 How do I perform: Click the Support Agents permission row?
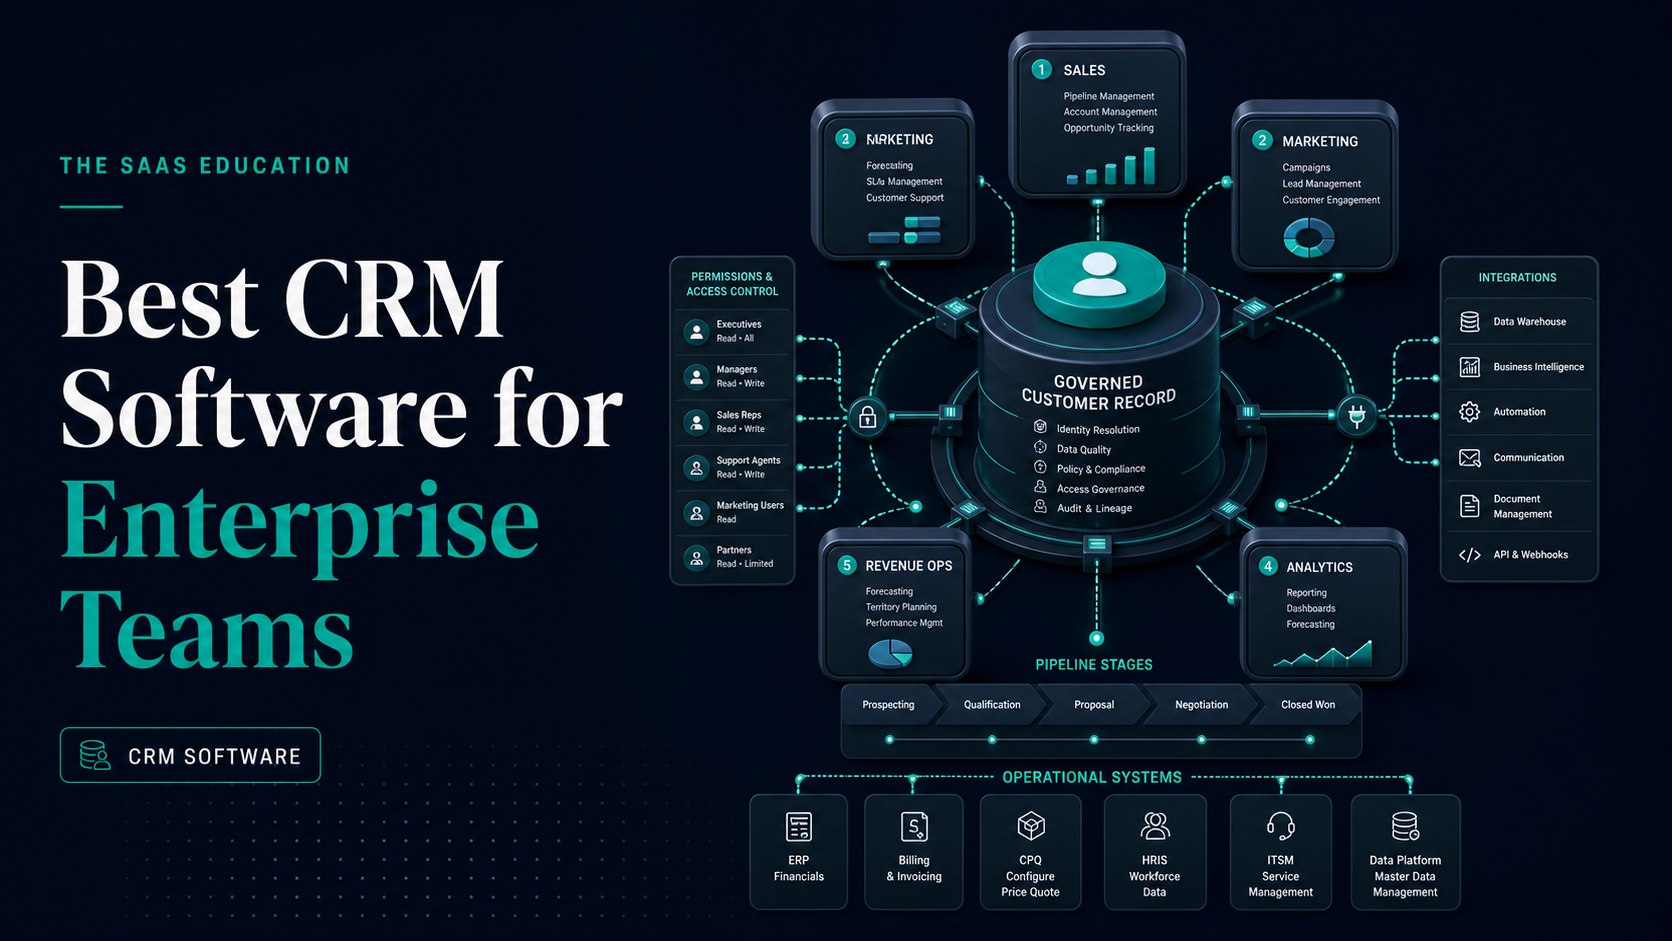click(733, 467)
